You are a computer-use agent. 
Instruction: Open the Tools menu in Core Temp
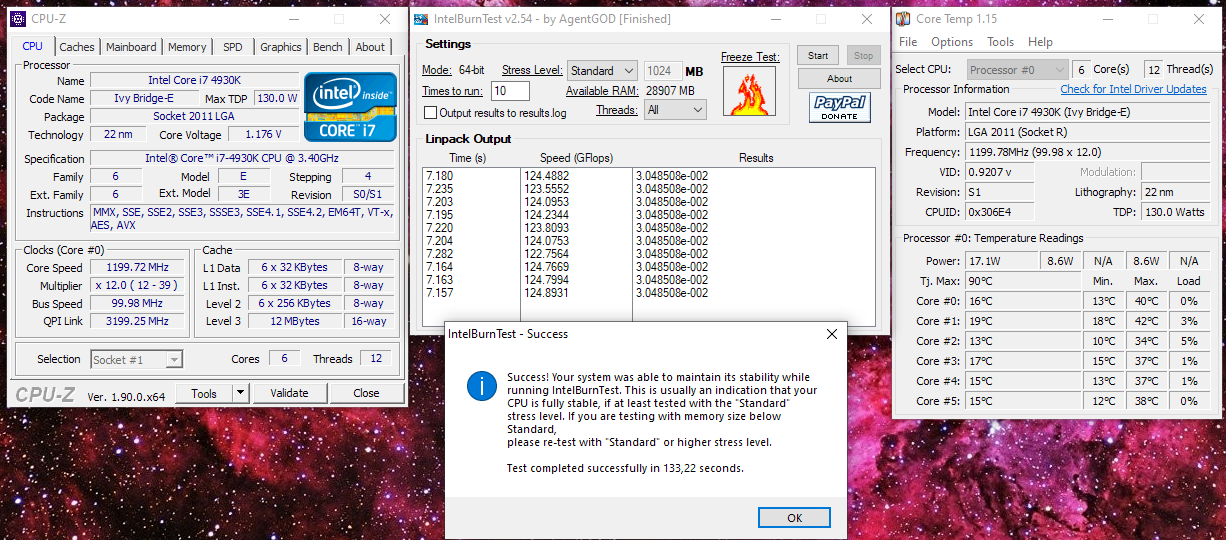pos(1000,42)
